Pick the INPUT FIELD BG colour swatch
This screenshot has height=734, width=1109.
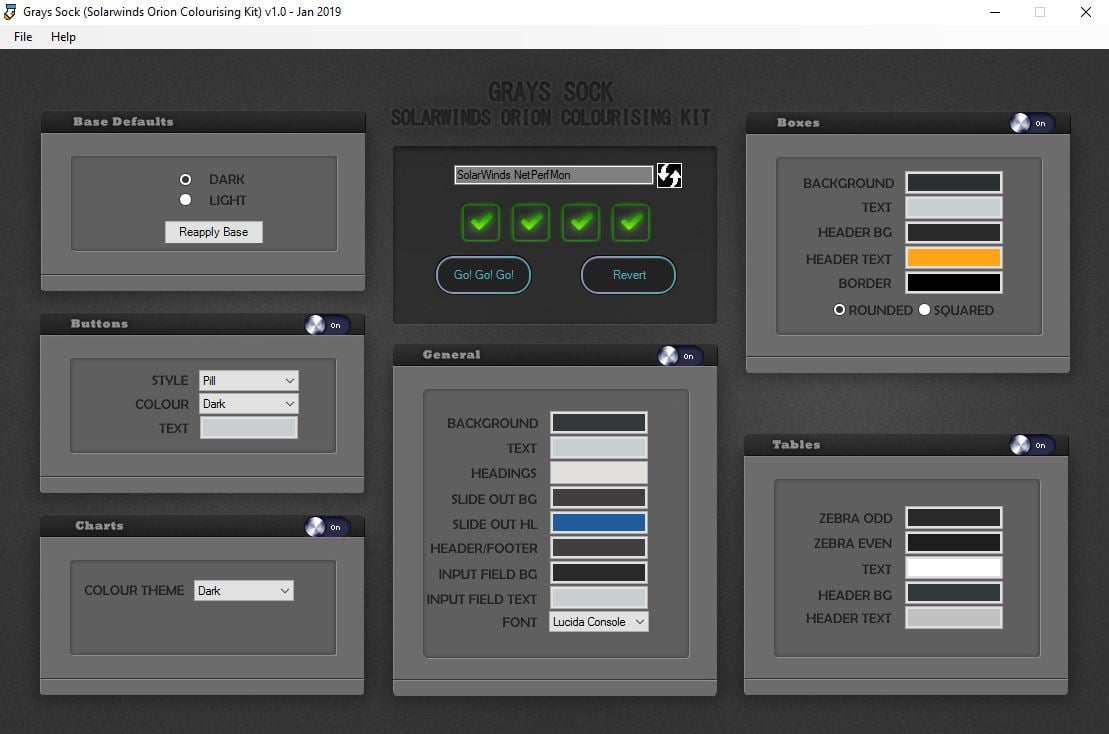(599, 573)
